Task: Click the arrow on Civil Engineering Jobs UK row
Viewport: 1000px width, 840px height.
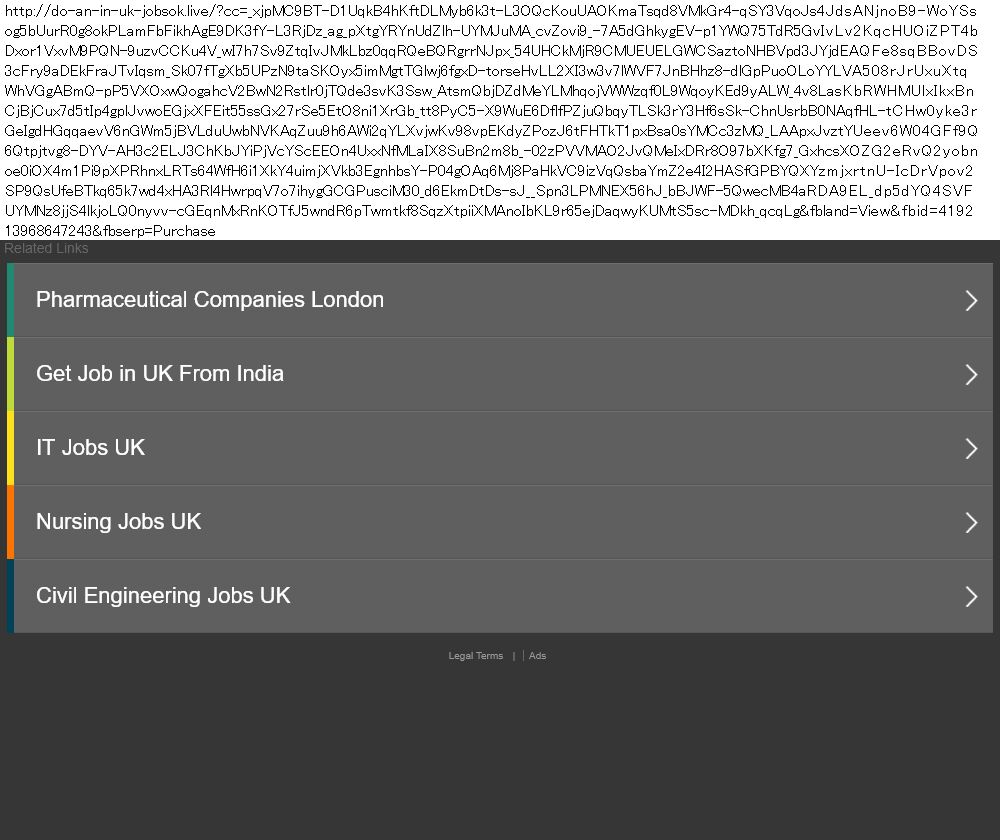Action: tap(970, 596)
